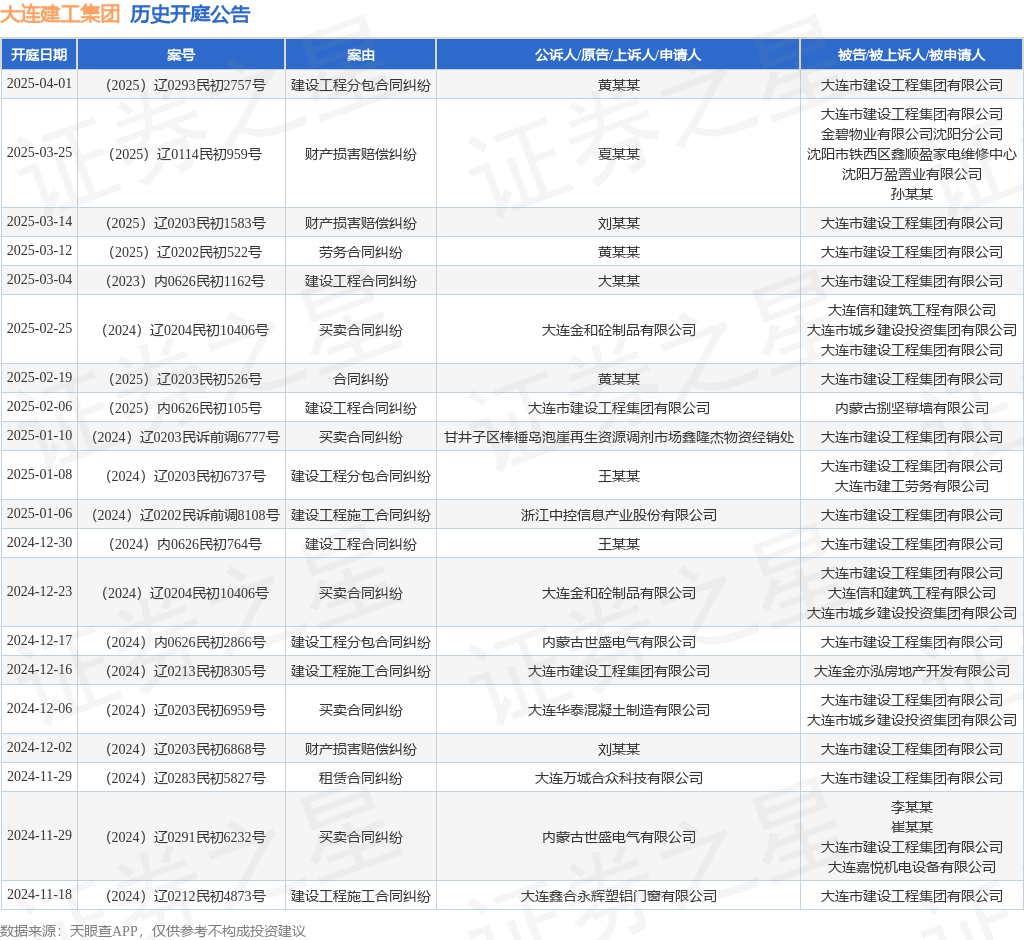This screenshot has height=940, width=1024.
Task: Click cause 租赁合同纠纷
Action: point(360,778)
